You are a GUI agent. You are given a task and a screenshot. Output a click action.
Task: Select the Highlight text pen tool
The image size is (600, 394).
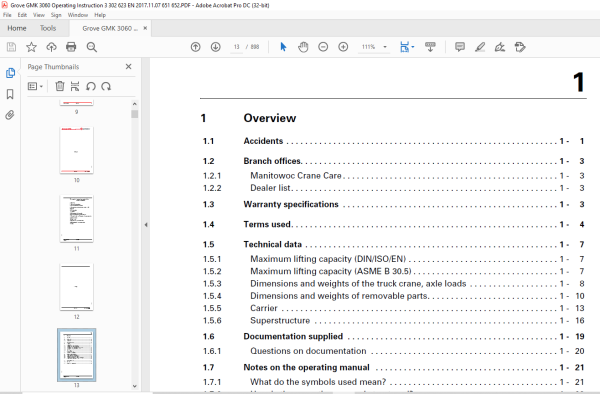pyautogui.click(x=480, y=47)
